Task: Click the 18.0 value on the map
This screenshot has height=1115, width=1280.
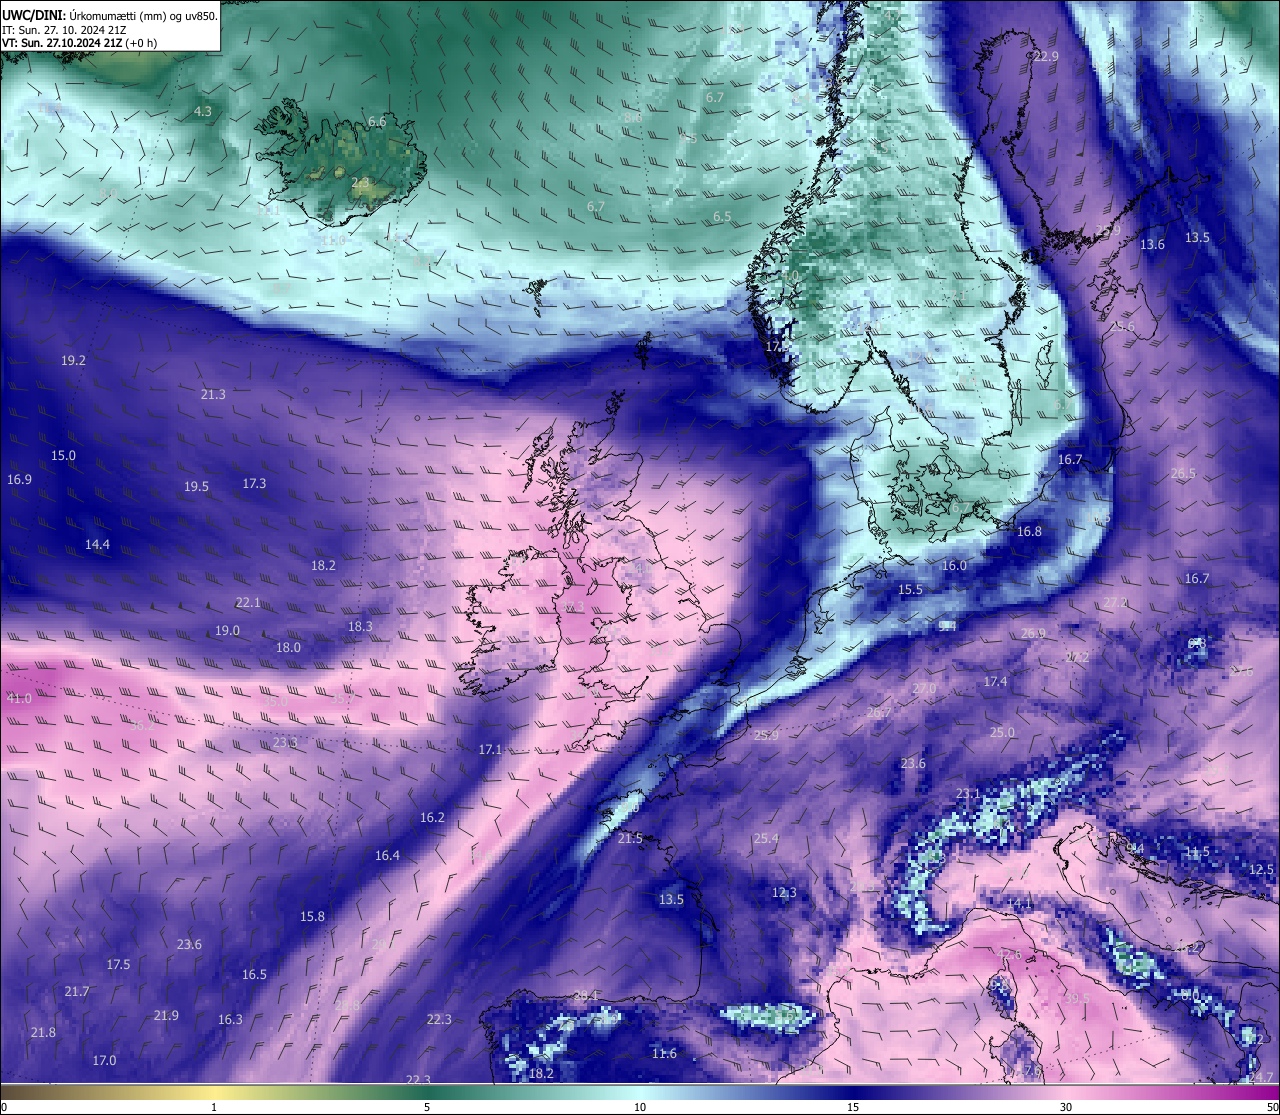Action: coord(288,647)
